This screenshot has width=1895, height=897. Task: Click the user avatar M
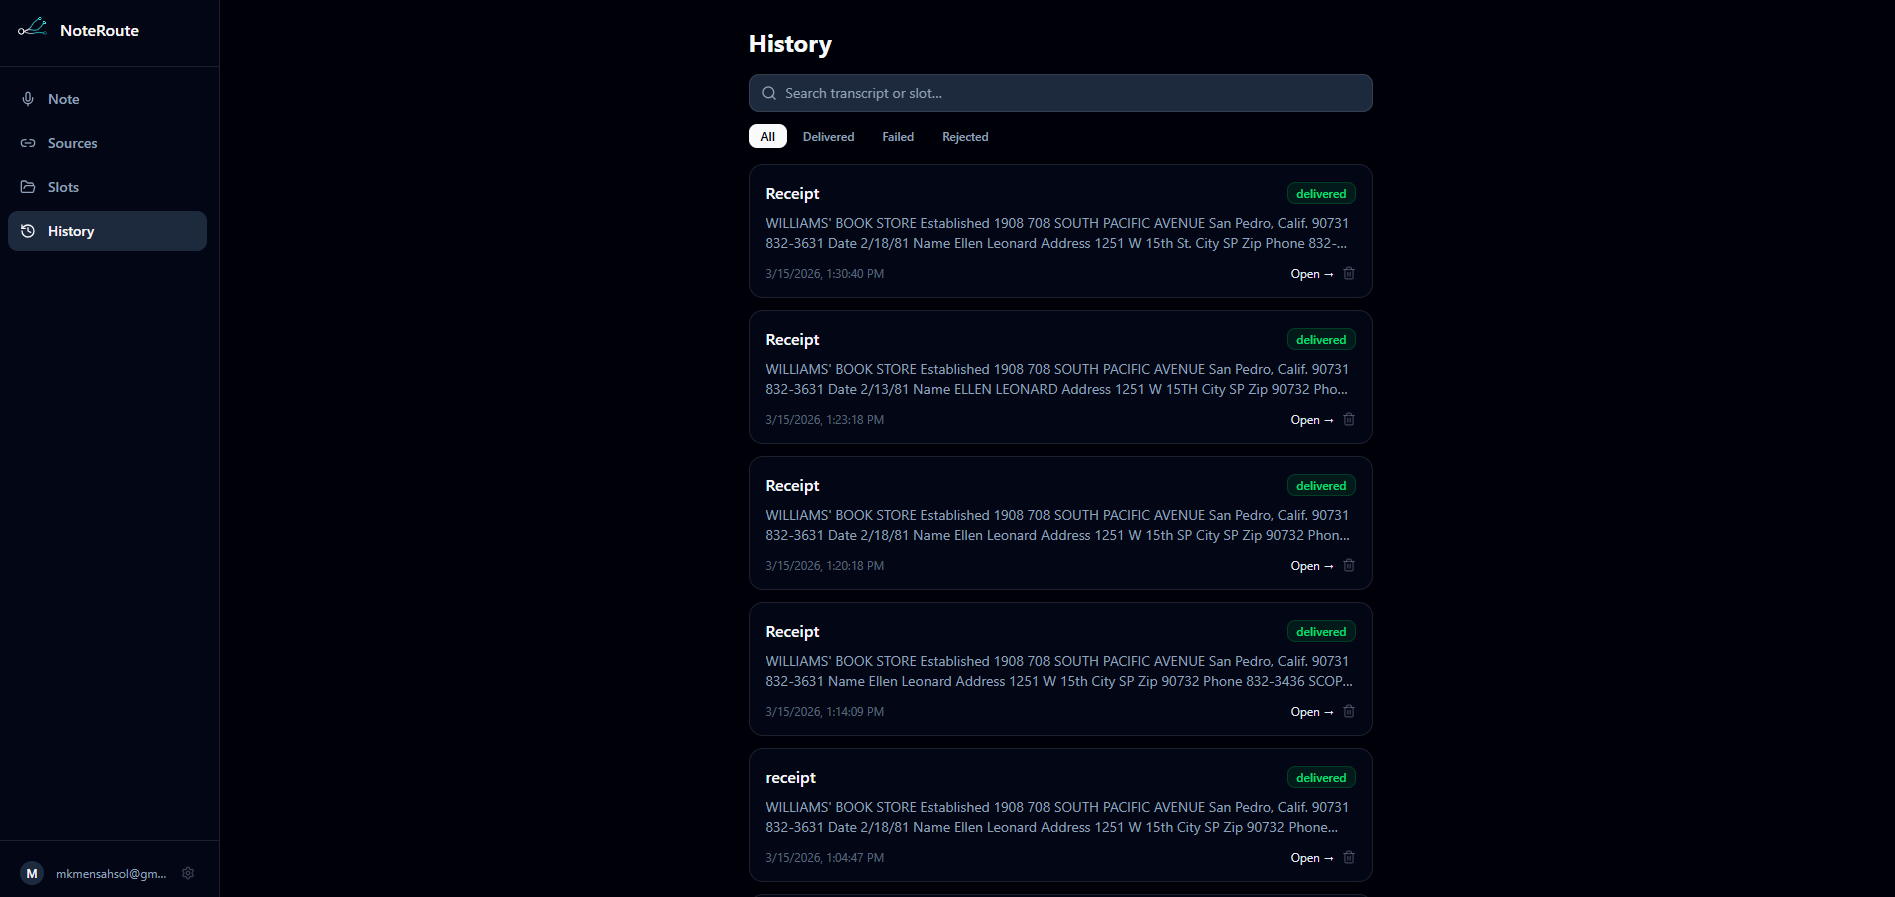[x=32, y=873]
